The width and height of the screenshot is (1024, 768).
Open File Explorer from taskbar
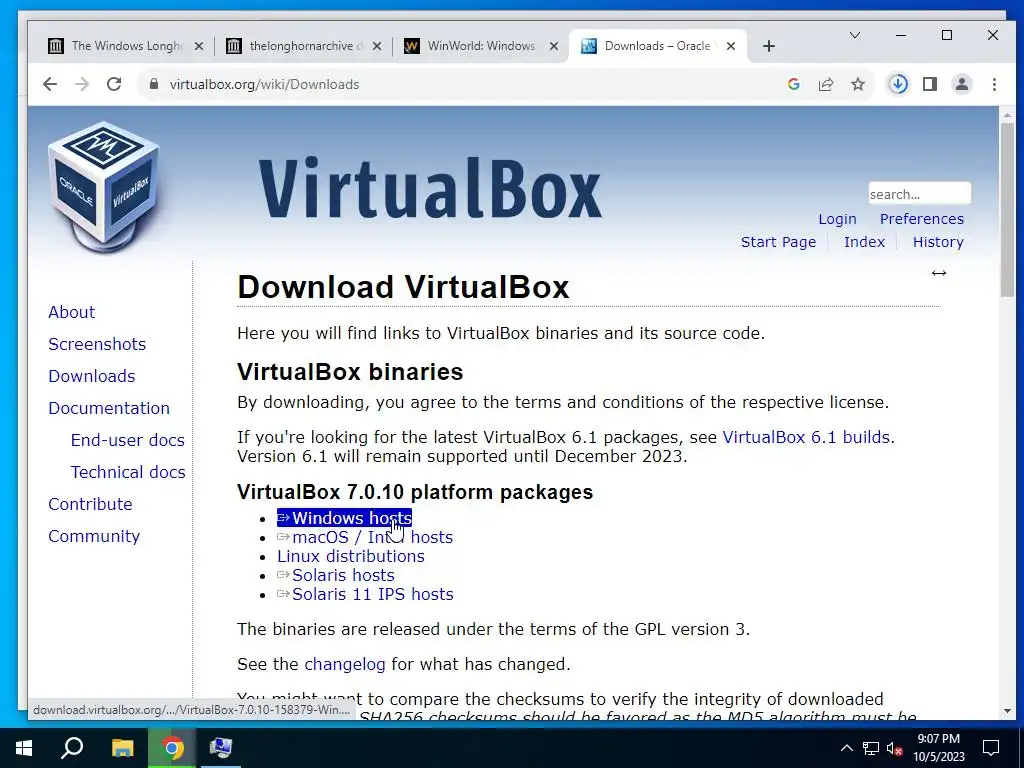pos(122,748)
